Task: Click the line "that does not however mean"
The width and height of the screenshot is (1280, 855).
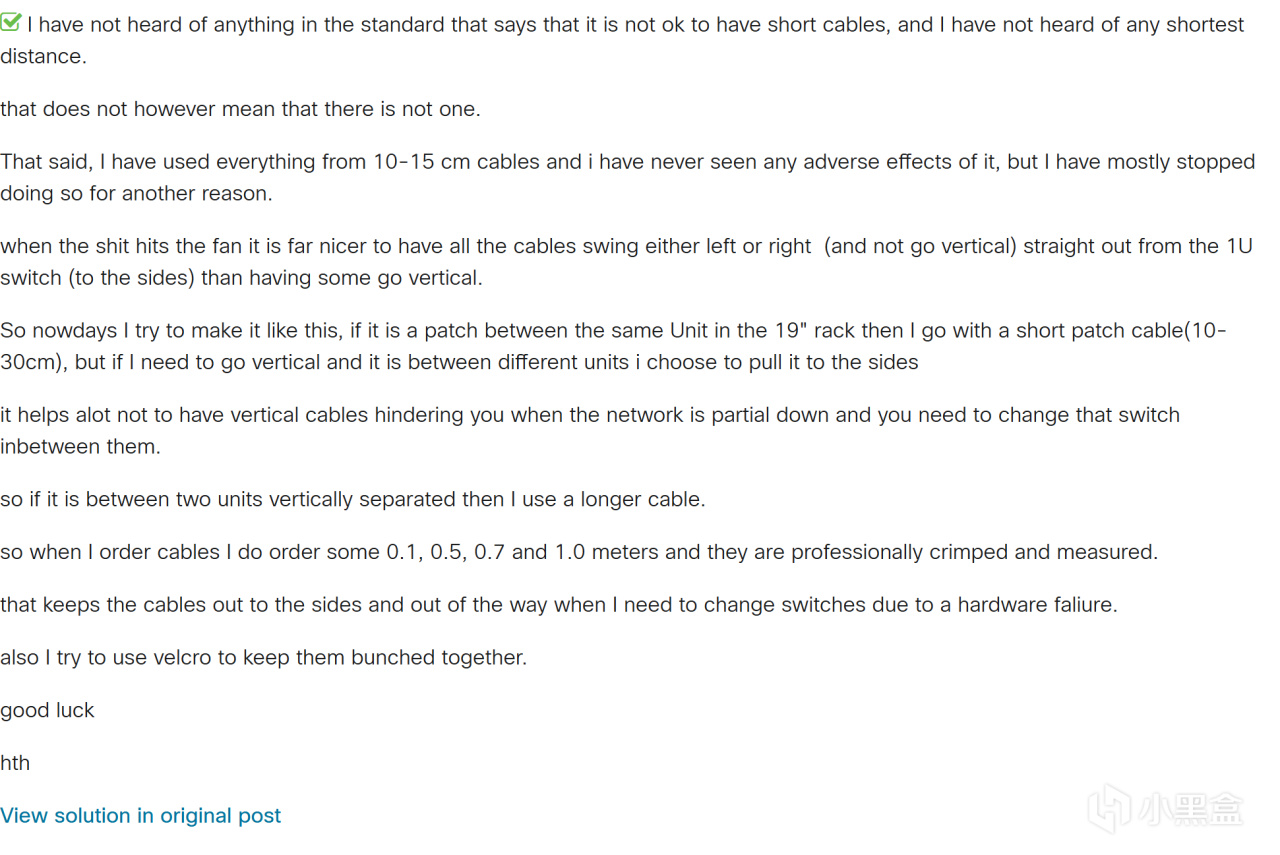Action: point(240,109)
